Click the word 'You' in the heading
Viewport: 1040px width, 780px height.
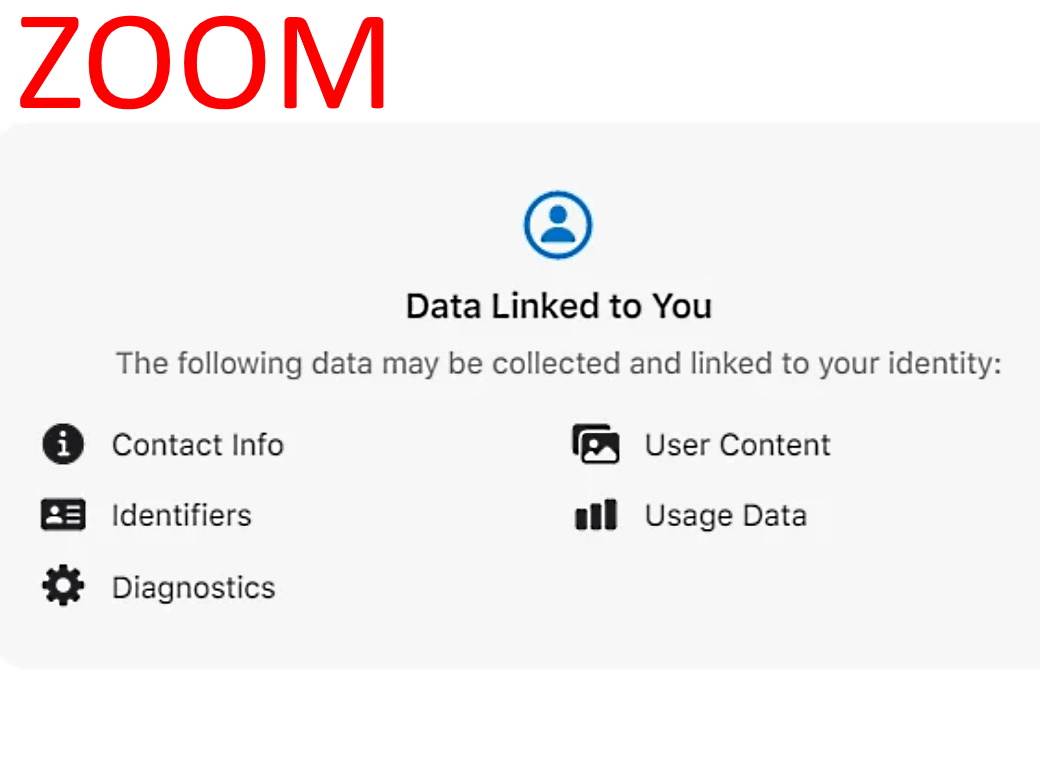pyautogui.click(x=682, y=306)
